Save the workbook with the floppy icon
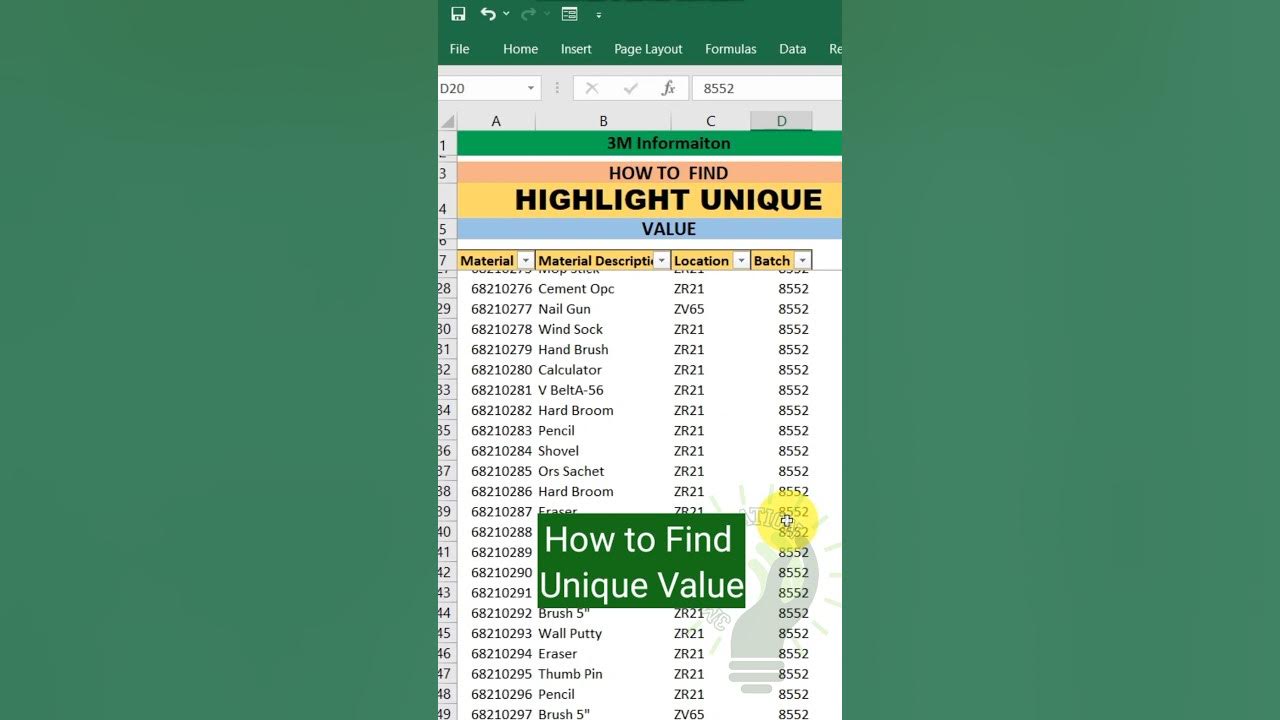Screen dimensions: 1280x720 tap(458, 14)
